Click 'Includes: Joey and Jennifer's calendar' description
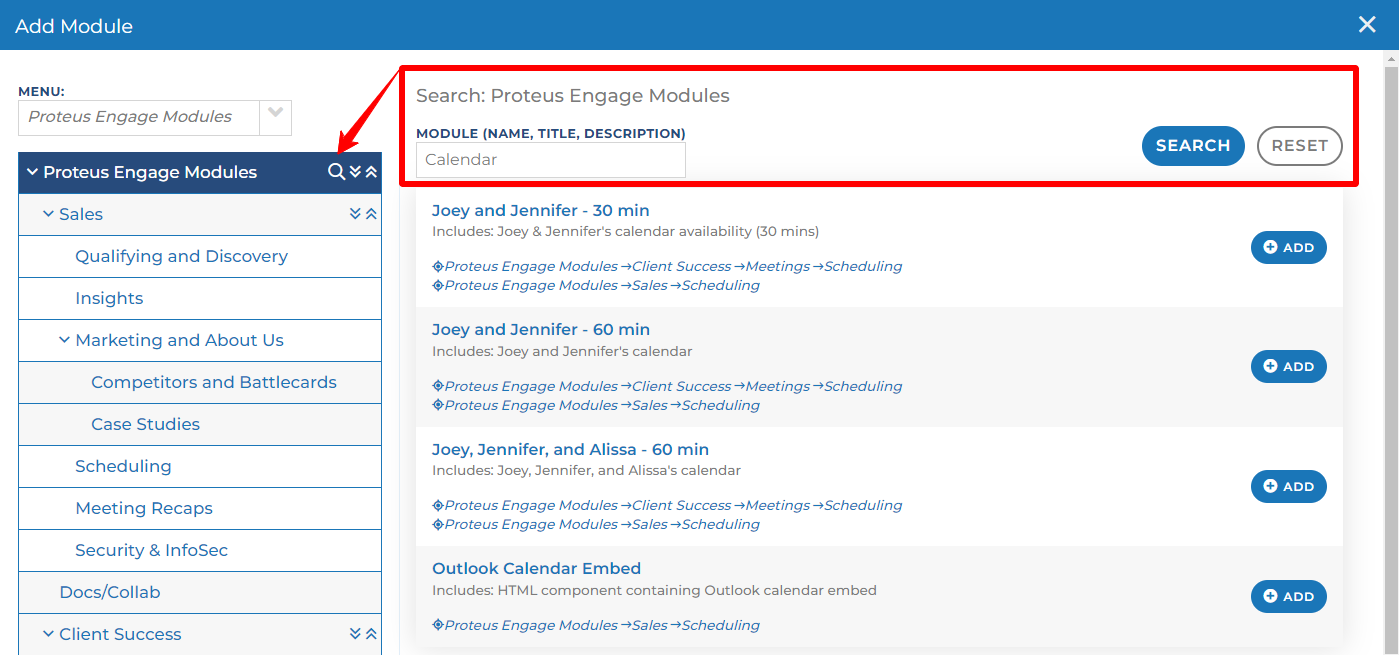This screenshot has width=1399, height=655. [x=562, y=352]
